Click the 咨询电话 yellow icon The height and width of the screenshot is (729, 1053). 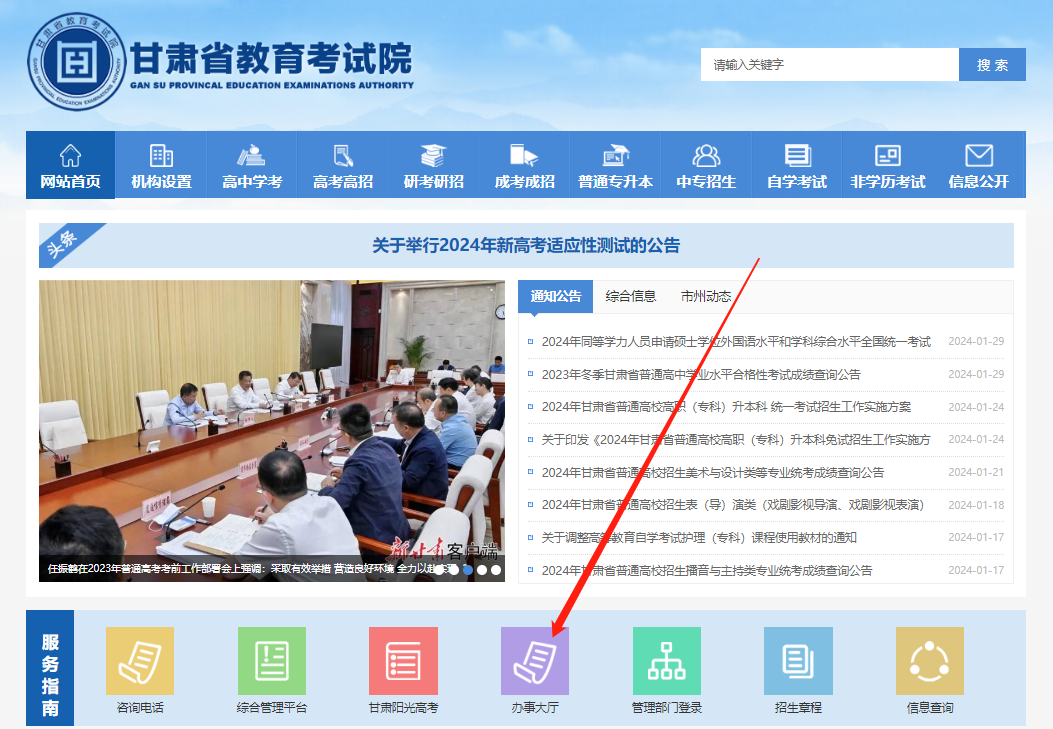(140, 661)
